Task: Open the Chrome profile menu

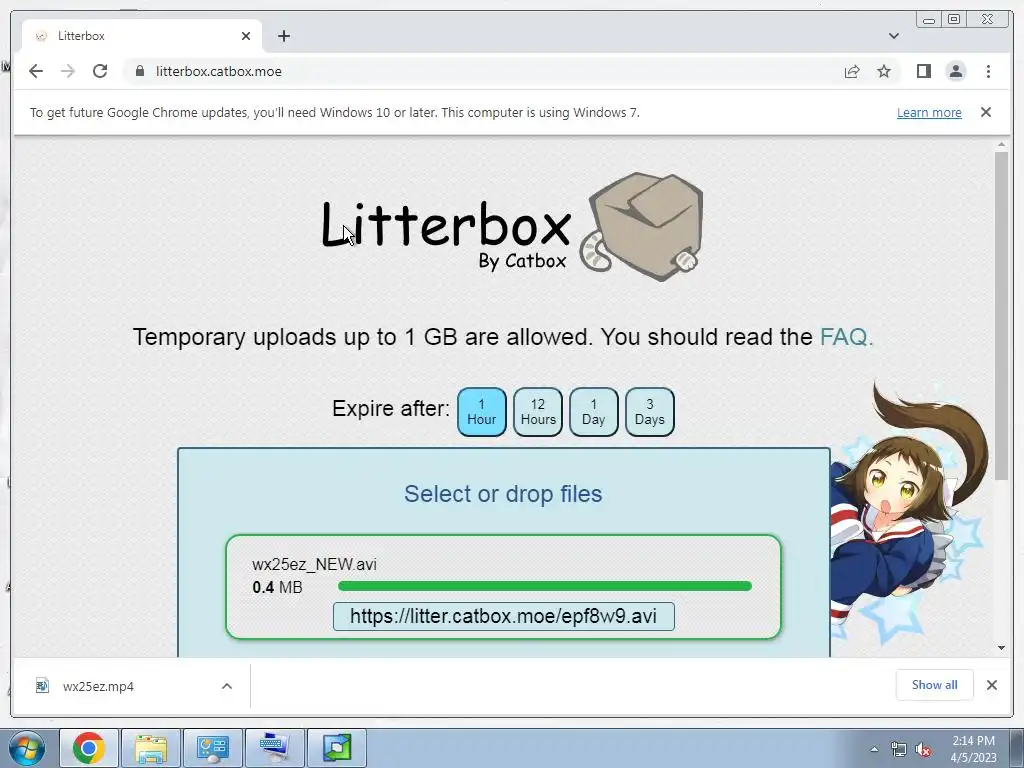Action: coord(956,71)
